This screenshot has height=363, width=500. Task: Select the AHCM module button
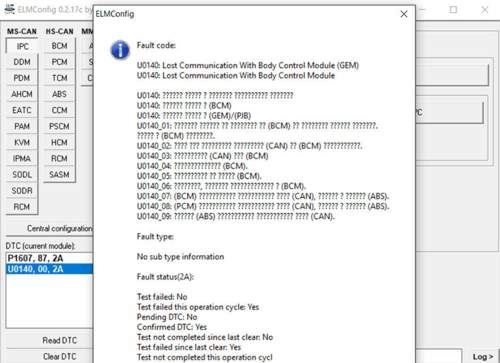click(x=22, y=94)
